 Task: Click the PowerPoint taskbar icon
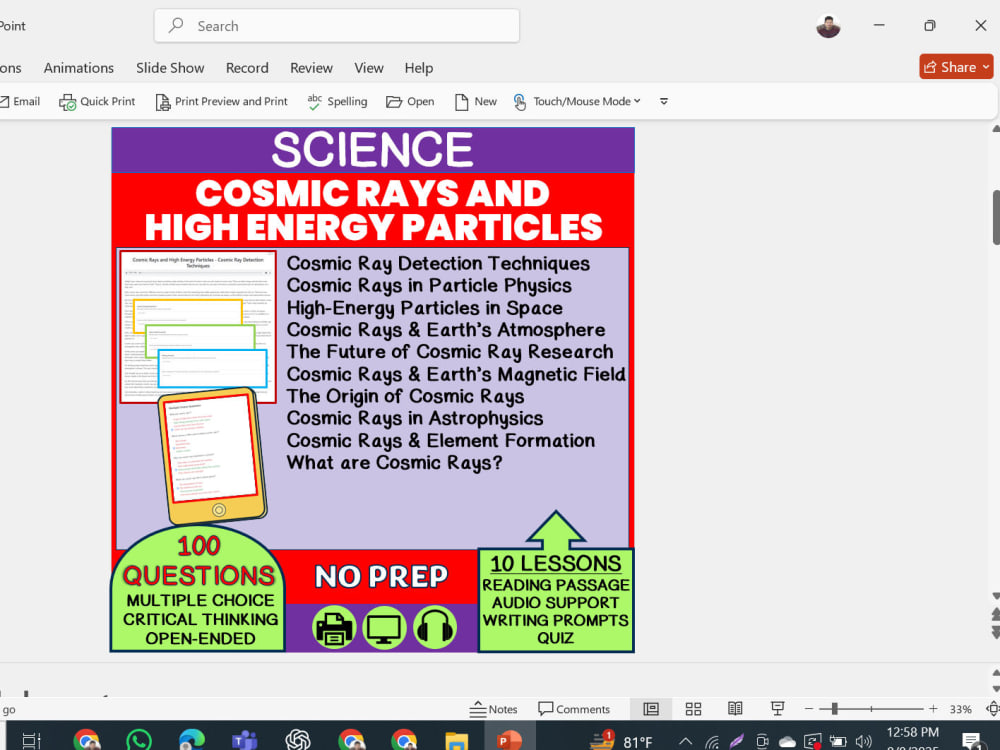[x=509, y=740]
